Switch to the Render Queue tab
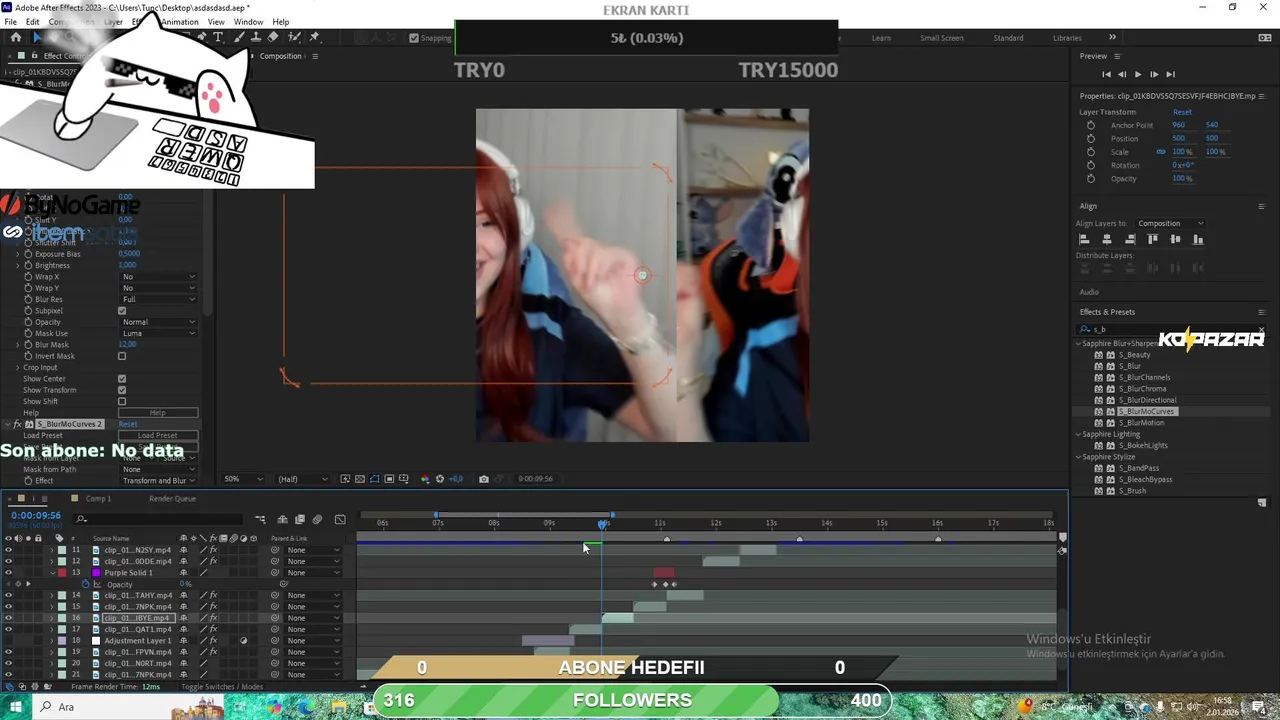Image resolution: width=1280 pixels, height=720 pixels. tap(172, 498)
